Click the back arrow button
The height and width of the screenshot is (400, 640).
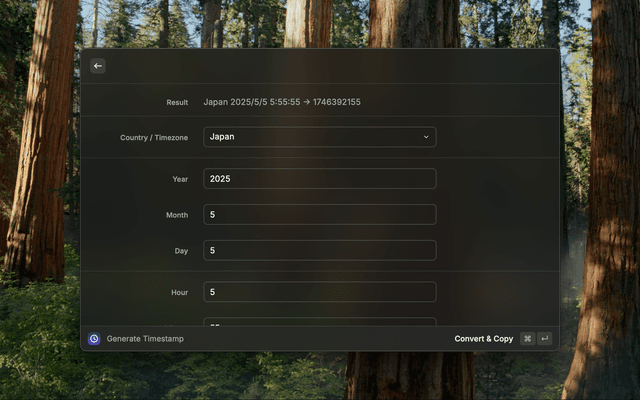(x=98, y=66)
